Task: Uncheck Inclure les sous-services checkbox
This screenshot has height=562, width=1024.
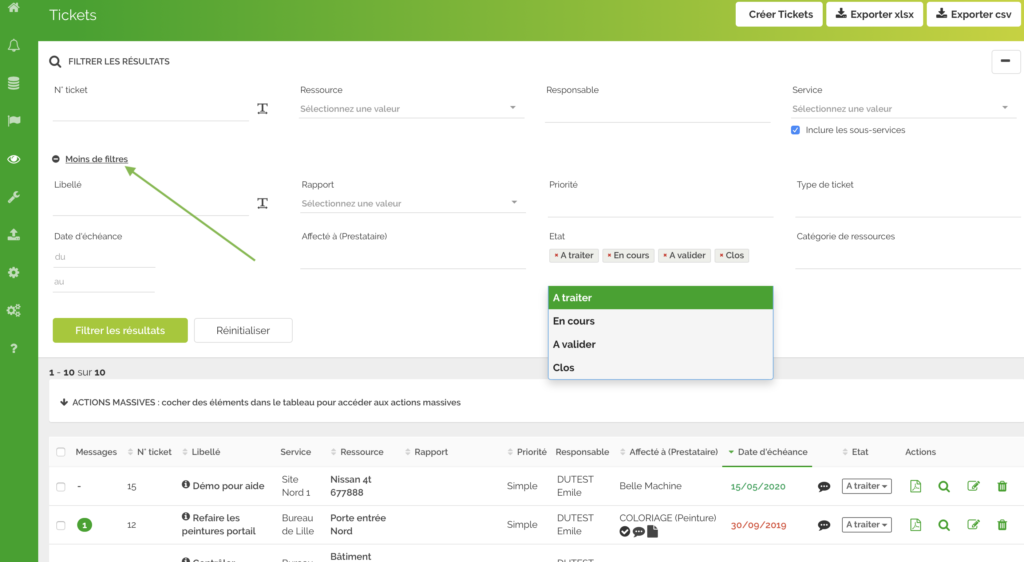Action: [x=796, y=130]
